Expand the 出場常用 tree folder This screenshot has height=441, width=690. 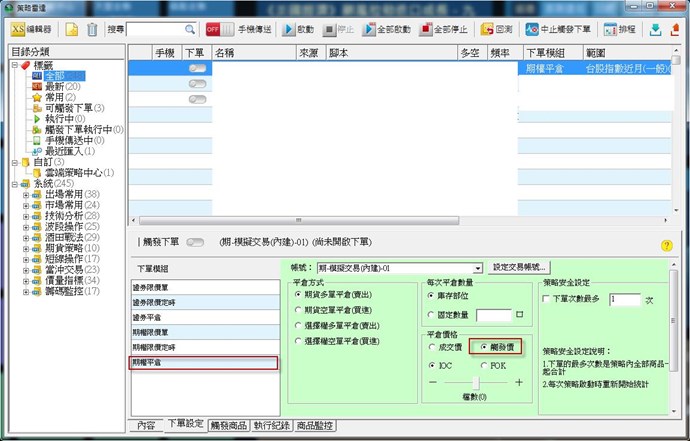[26, 193]
